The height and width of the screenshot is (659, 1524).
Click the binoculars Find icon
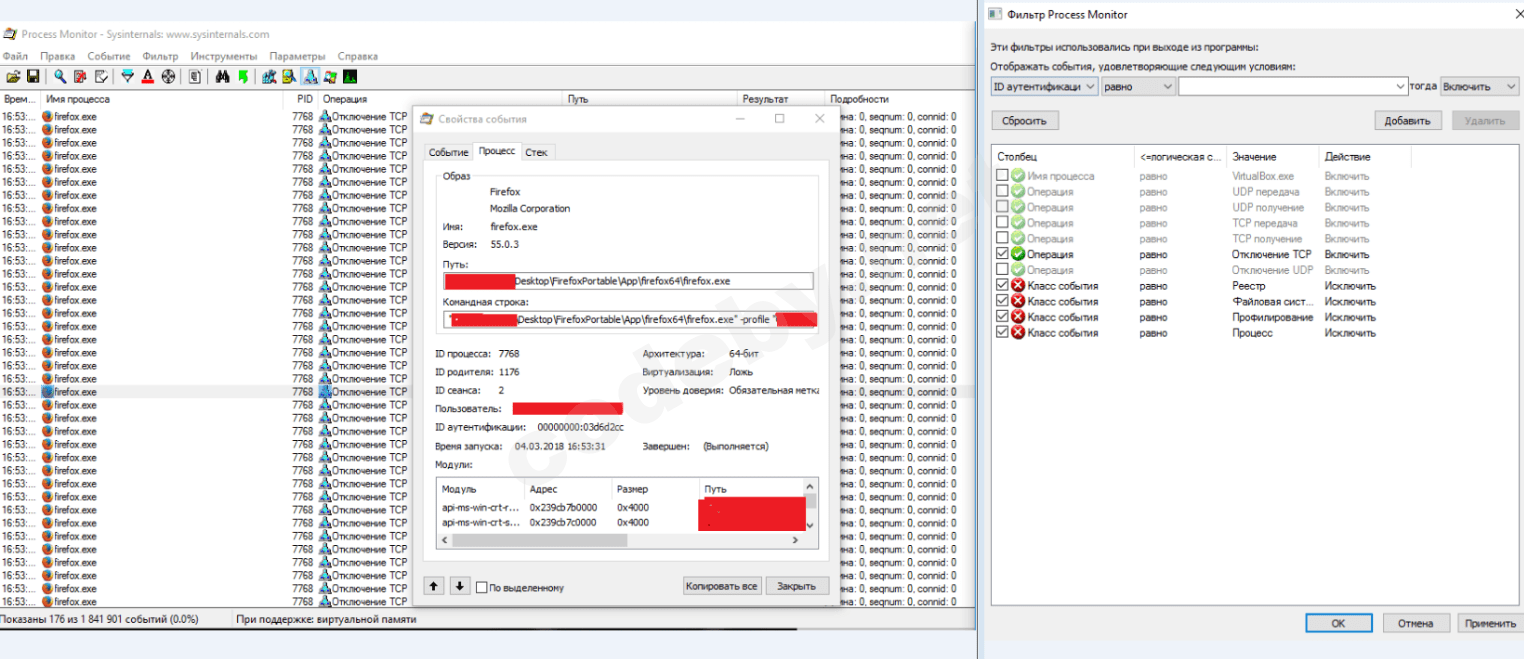click(x=223, y=77)
